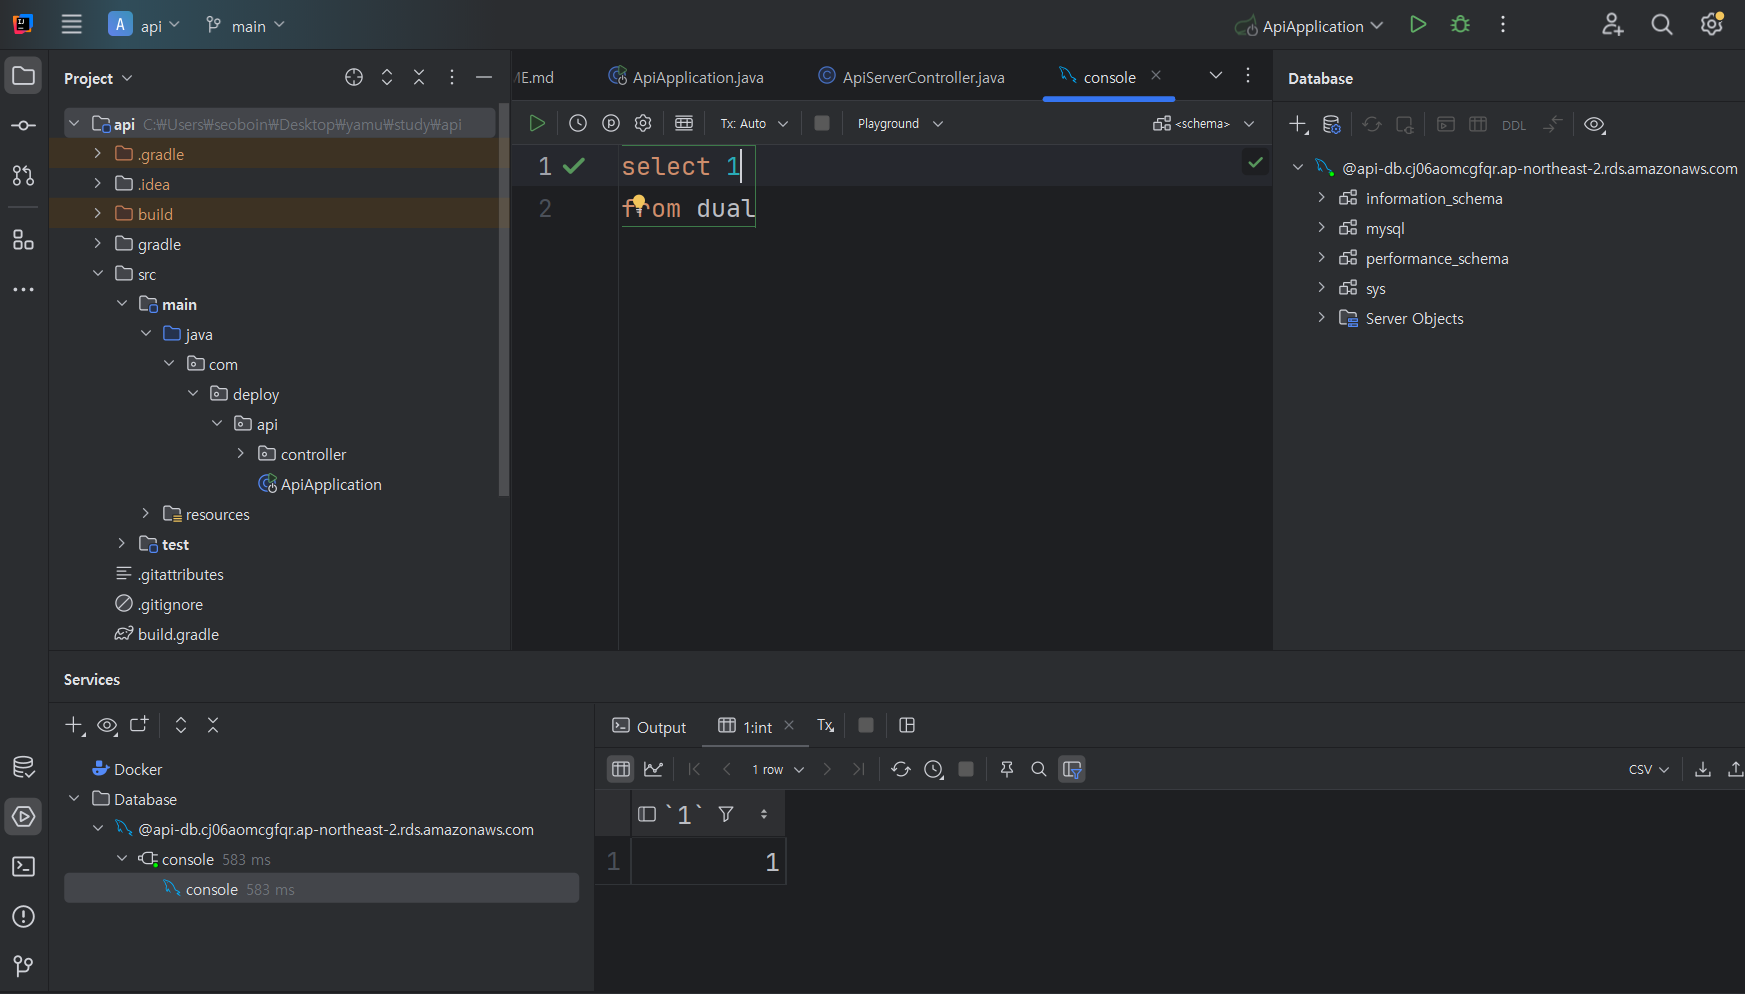Image resolution: width=1745 pixels, height=994 pixels.
Task: Open the Problems tool window icon
Action: click(23, 917)
